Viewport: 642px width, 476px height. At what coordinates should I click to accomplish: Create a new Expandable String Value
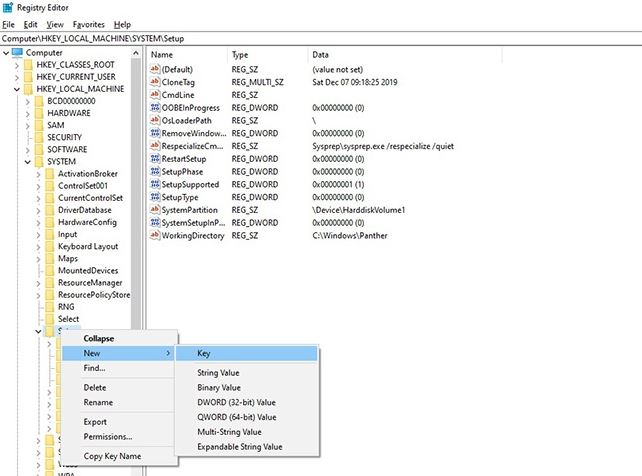click(246, 447)
